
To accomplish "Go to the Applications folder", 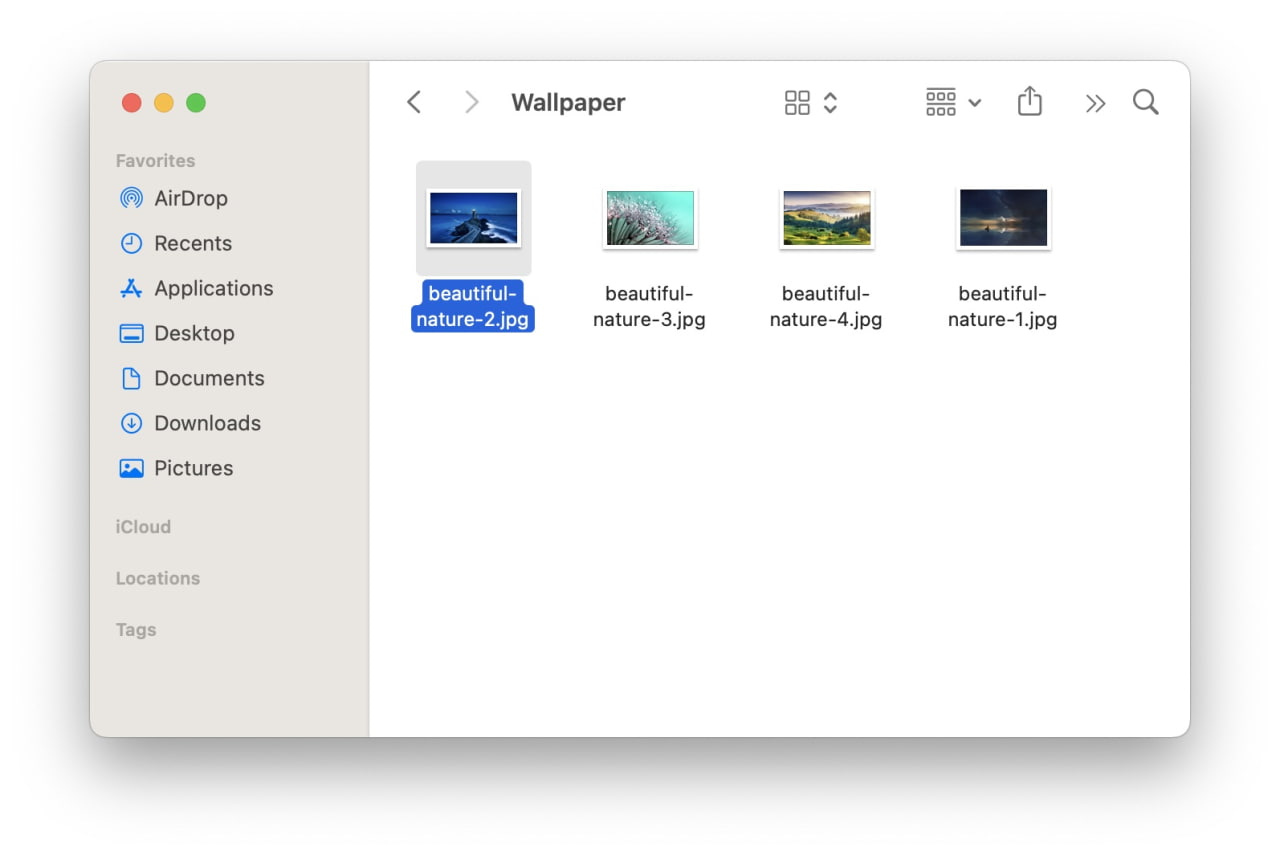I will pyautogui.click(x=213, y=288).
